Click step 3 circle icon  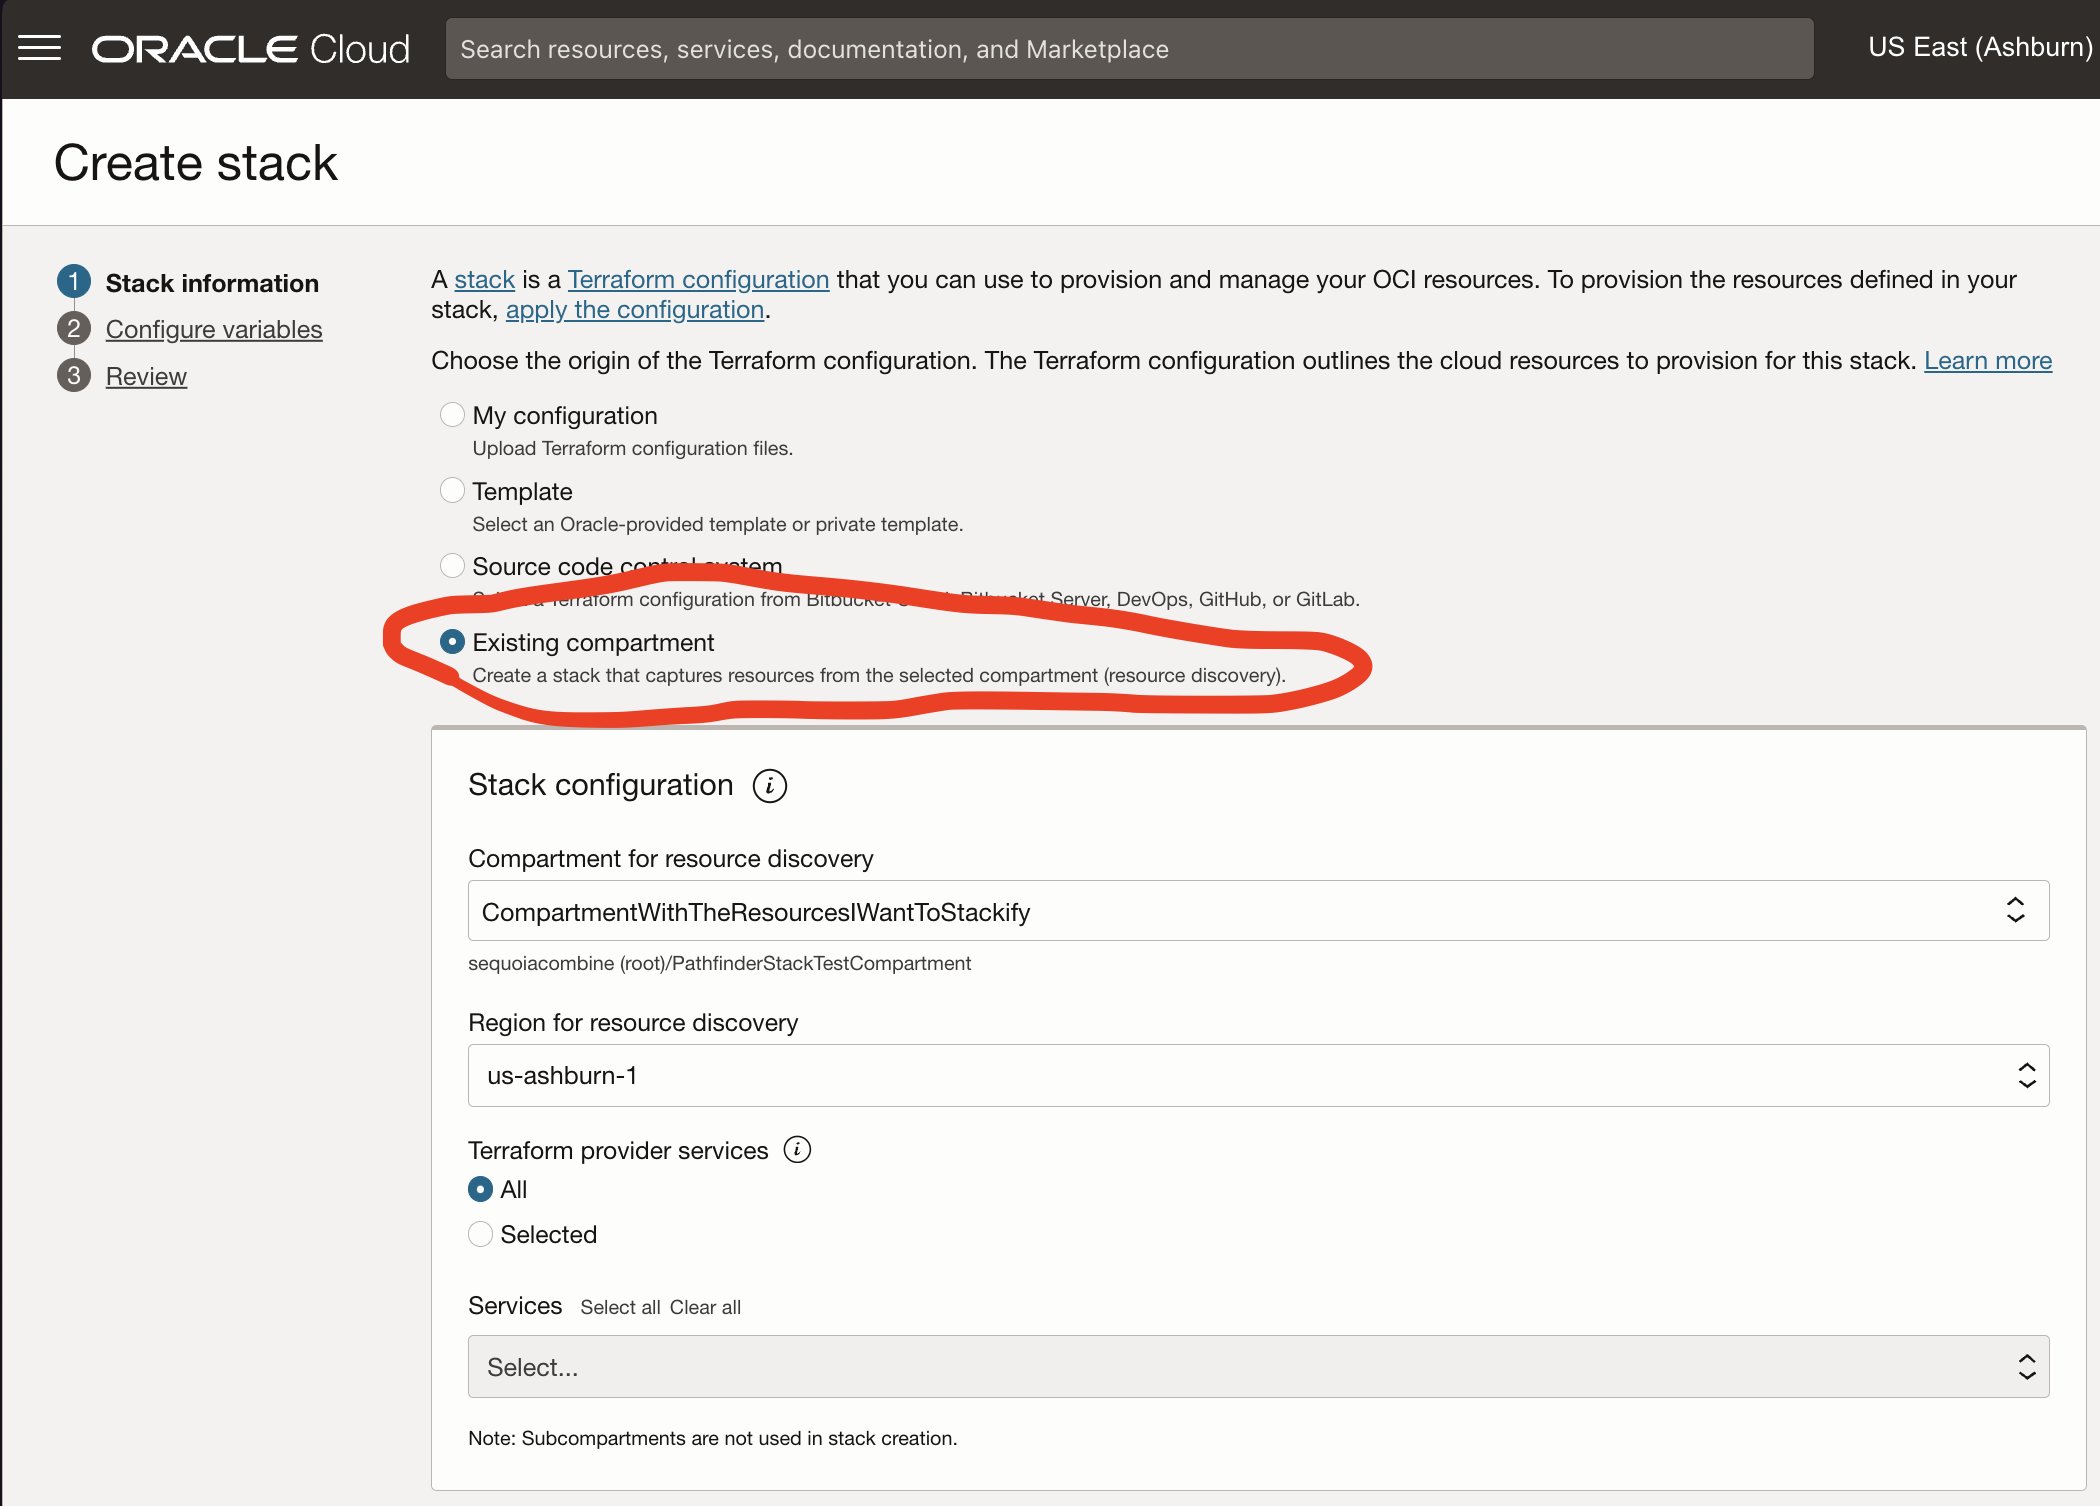[74, 375]
